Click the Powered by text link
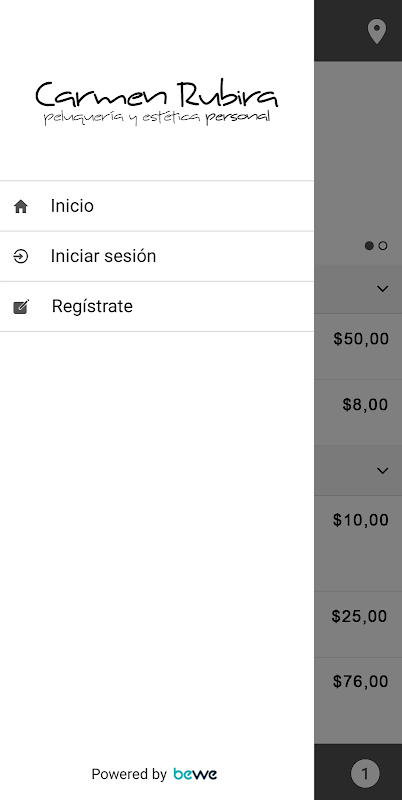The height and width of the screenshot is (800, 402). pos(129,774)
